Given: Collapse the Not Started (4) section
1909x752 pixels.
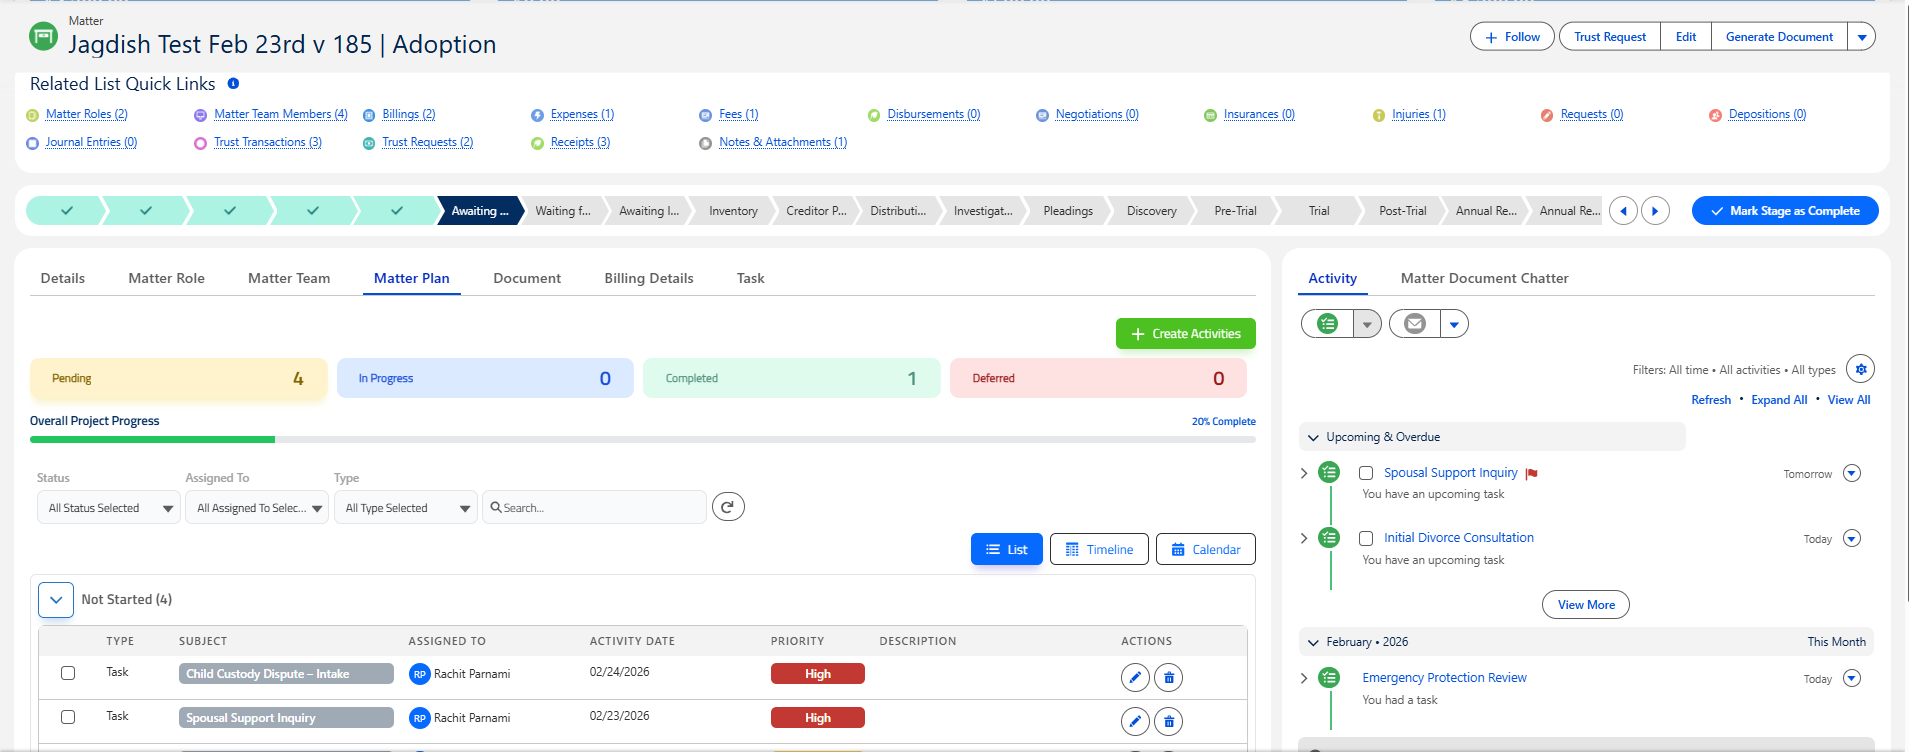Looking at the screenshot, I should (x=56, y=600).
